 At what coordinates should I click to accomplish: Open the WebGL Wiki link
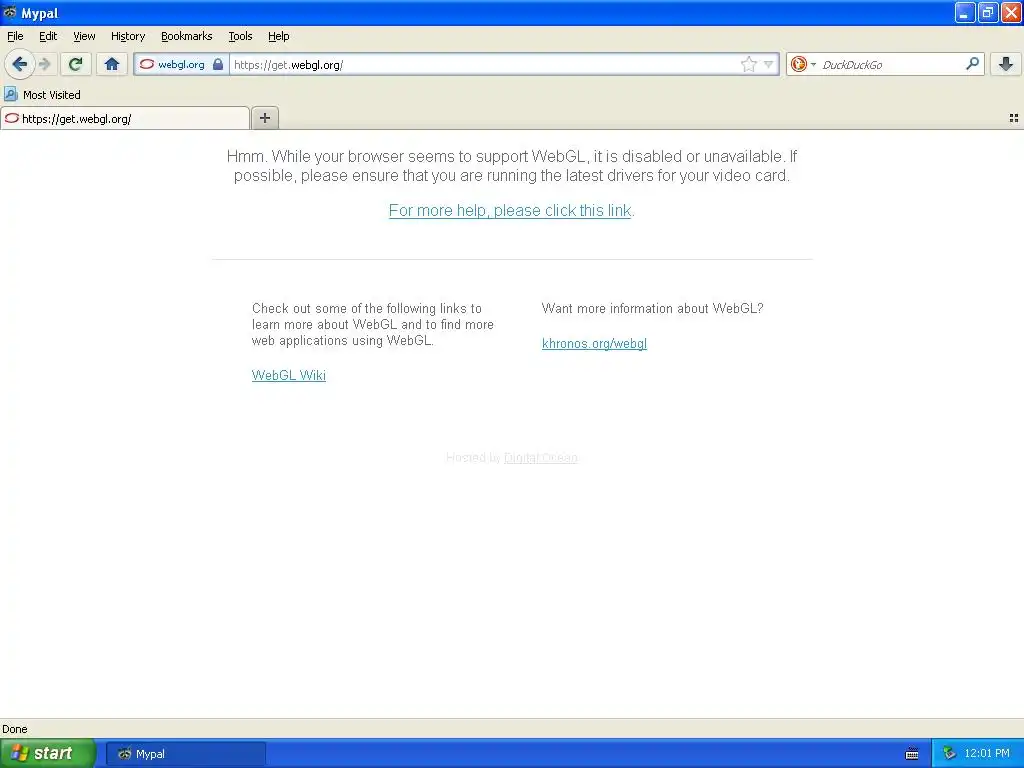coord(289,376)
